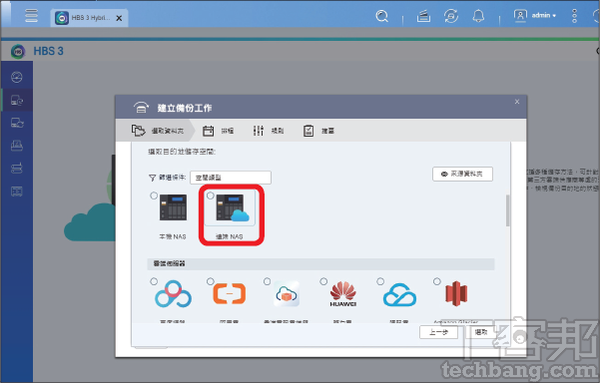Viewport: 600px width, 383px height.
Task: Open the background tasks stack icon
Action: click(x=423, y=16)
